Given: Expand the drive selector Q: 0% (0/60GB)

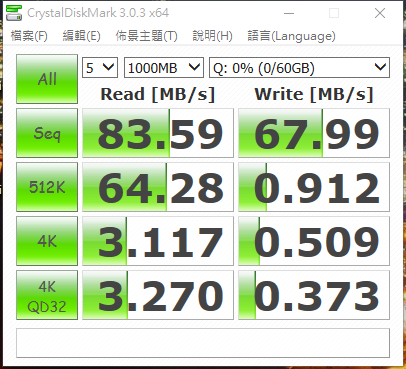Looking at the screenshot, I should tap(299, 68).
